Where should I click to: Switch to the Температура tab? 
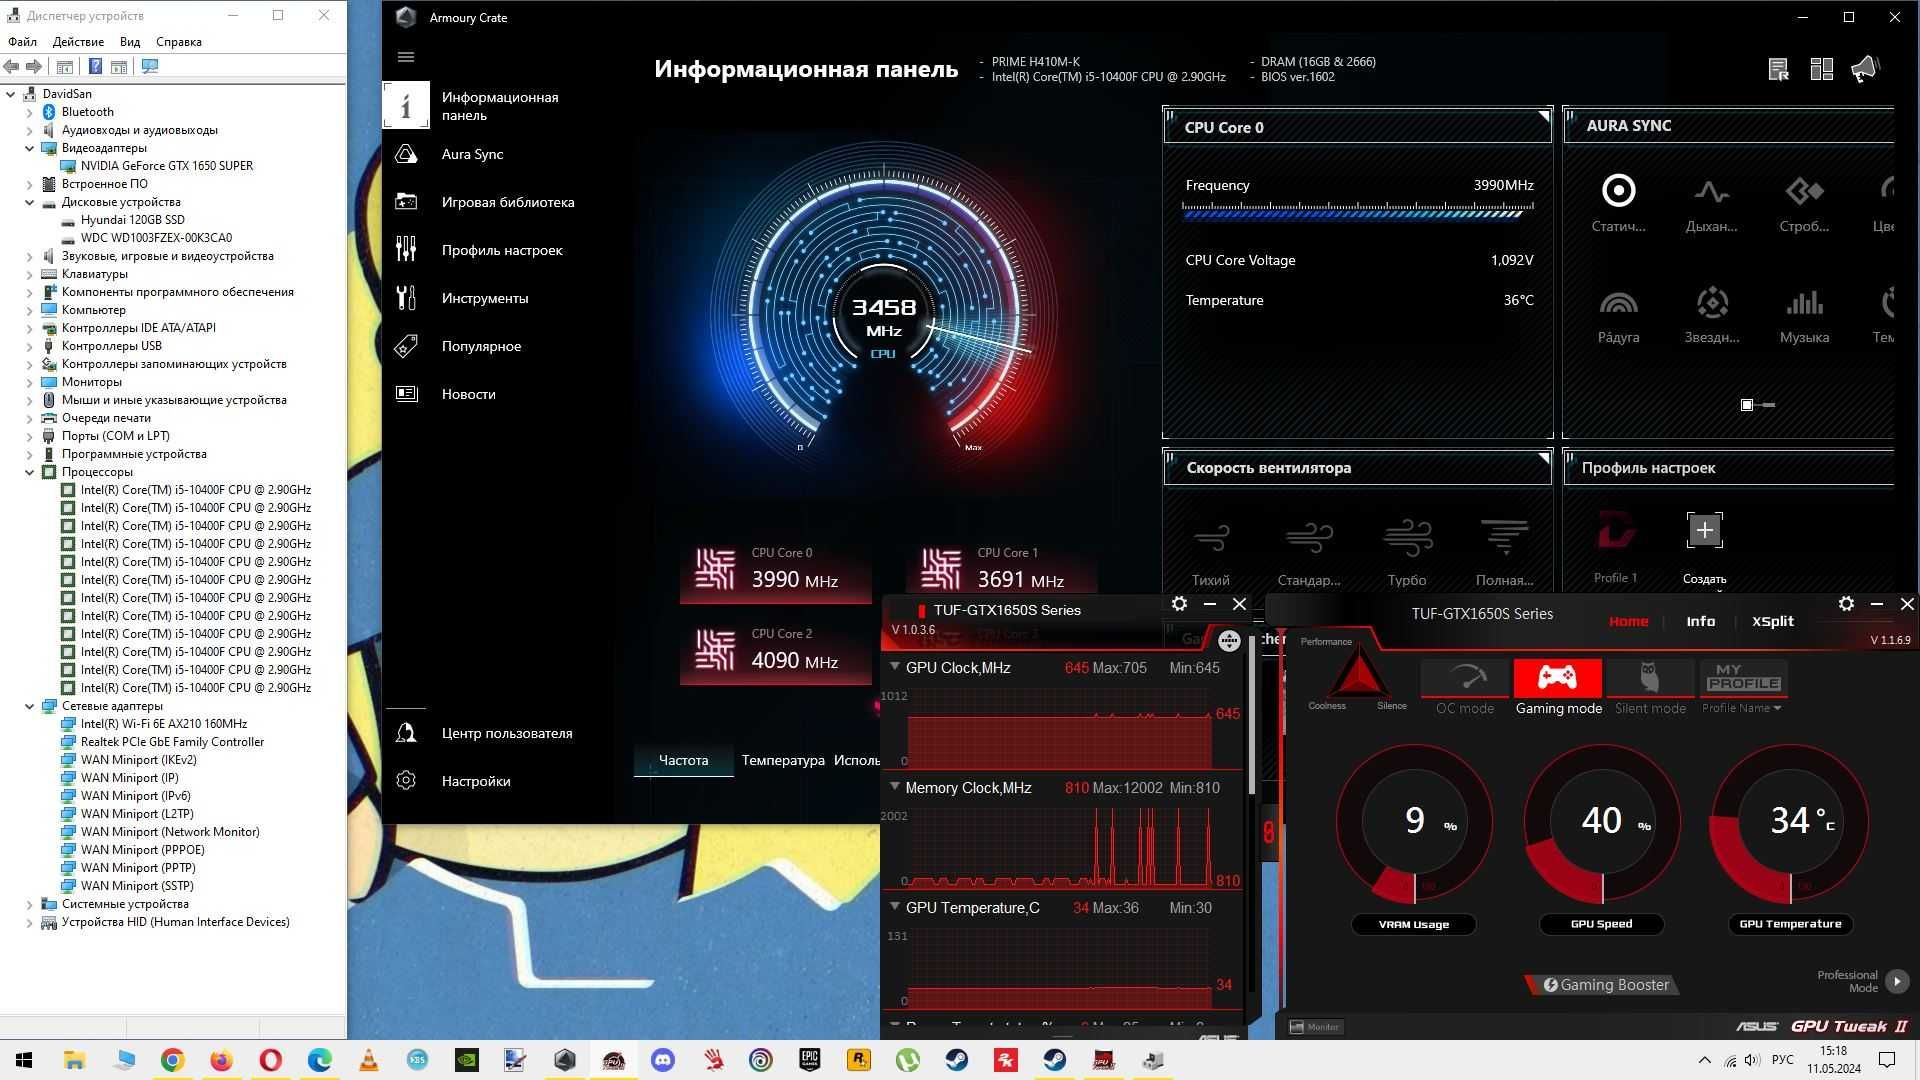click(x=783, y=760)
